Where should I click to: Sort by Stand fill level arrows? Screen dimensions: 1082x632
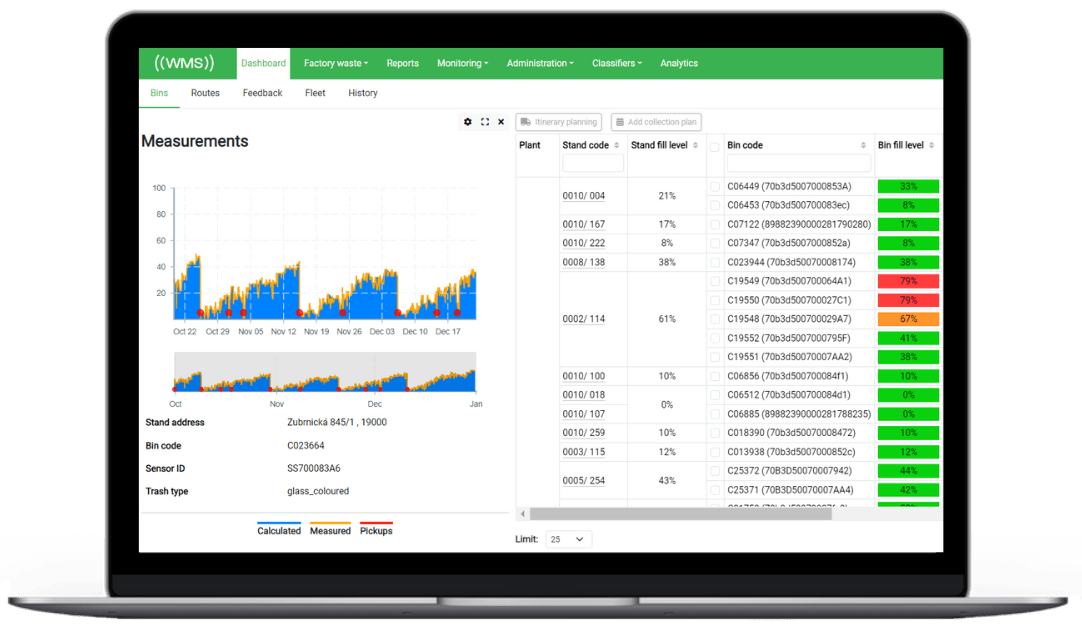(696, 146)
